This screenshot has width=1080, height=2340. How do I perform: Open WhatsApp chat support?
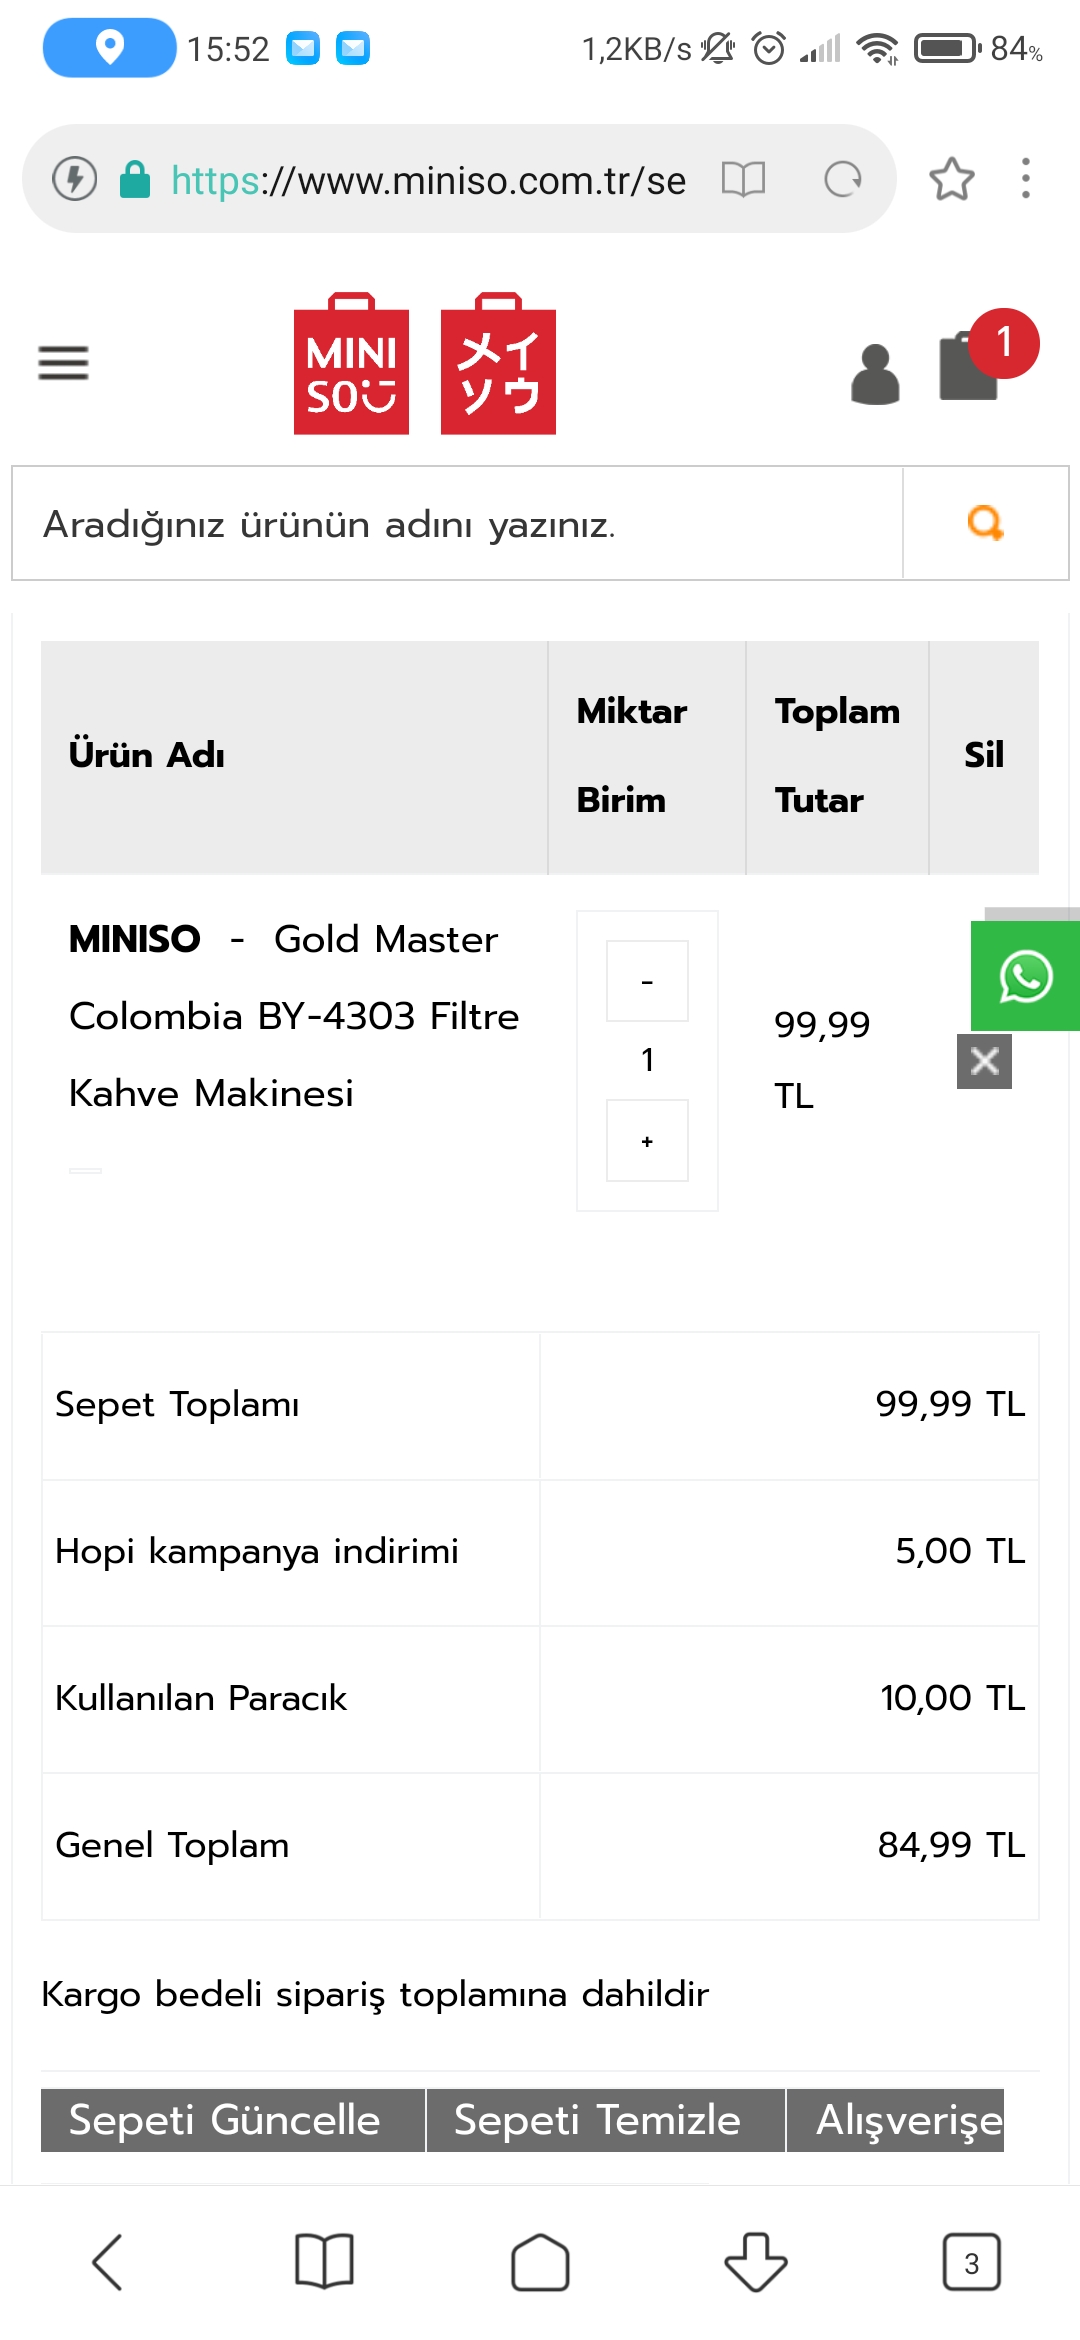pos(1025,976)
